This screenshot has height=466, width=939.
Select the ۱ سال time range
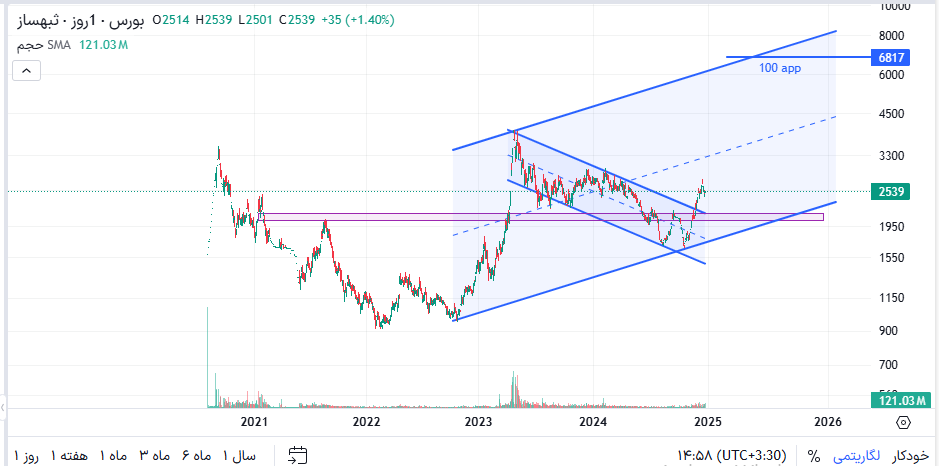tap(240, 456)
